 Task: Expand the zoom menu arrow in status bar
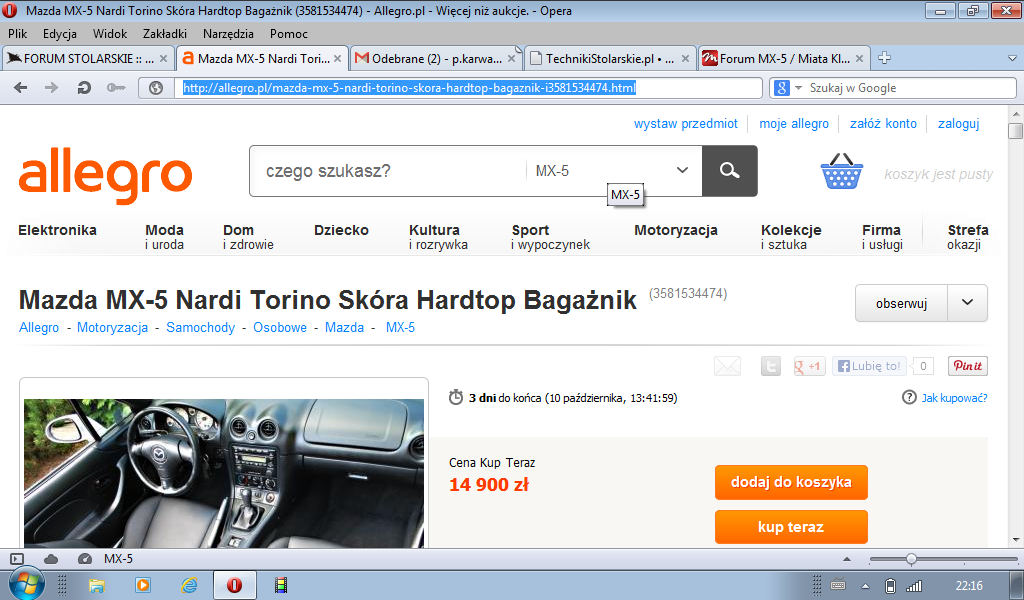[847, 559]
